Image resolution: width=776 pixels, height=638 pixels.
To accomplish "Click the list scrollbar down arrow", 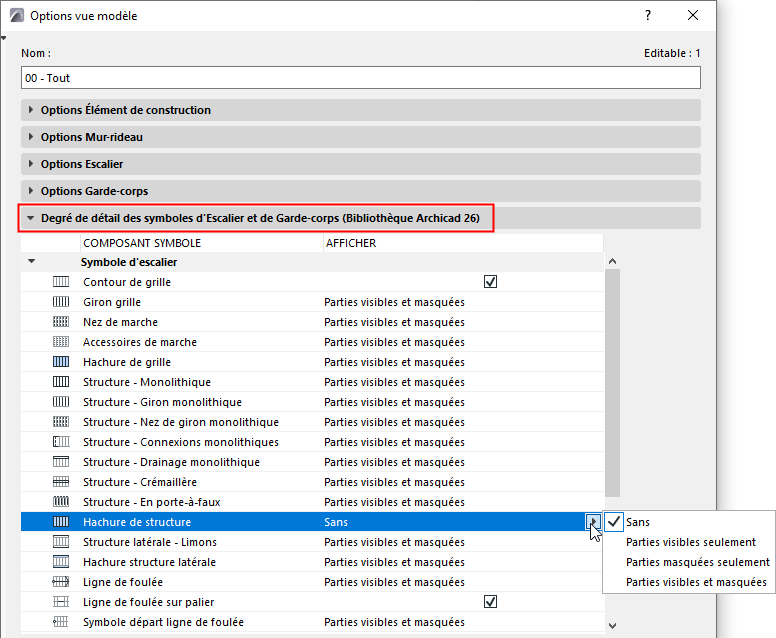I will [x=612, y=626].
